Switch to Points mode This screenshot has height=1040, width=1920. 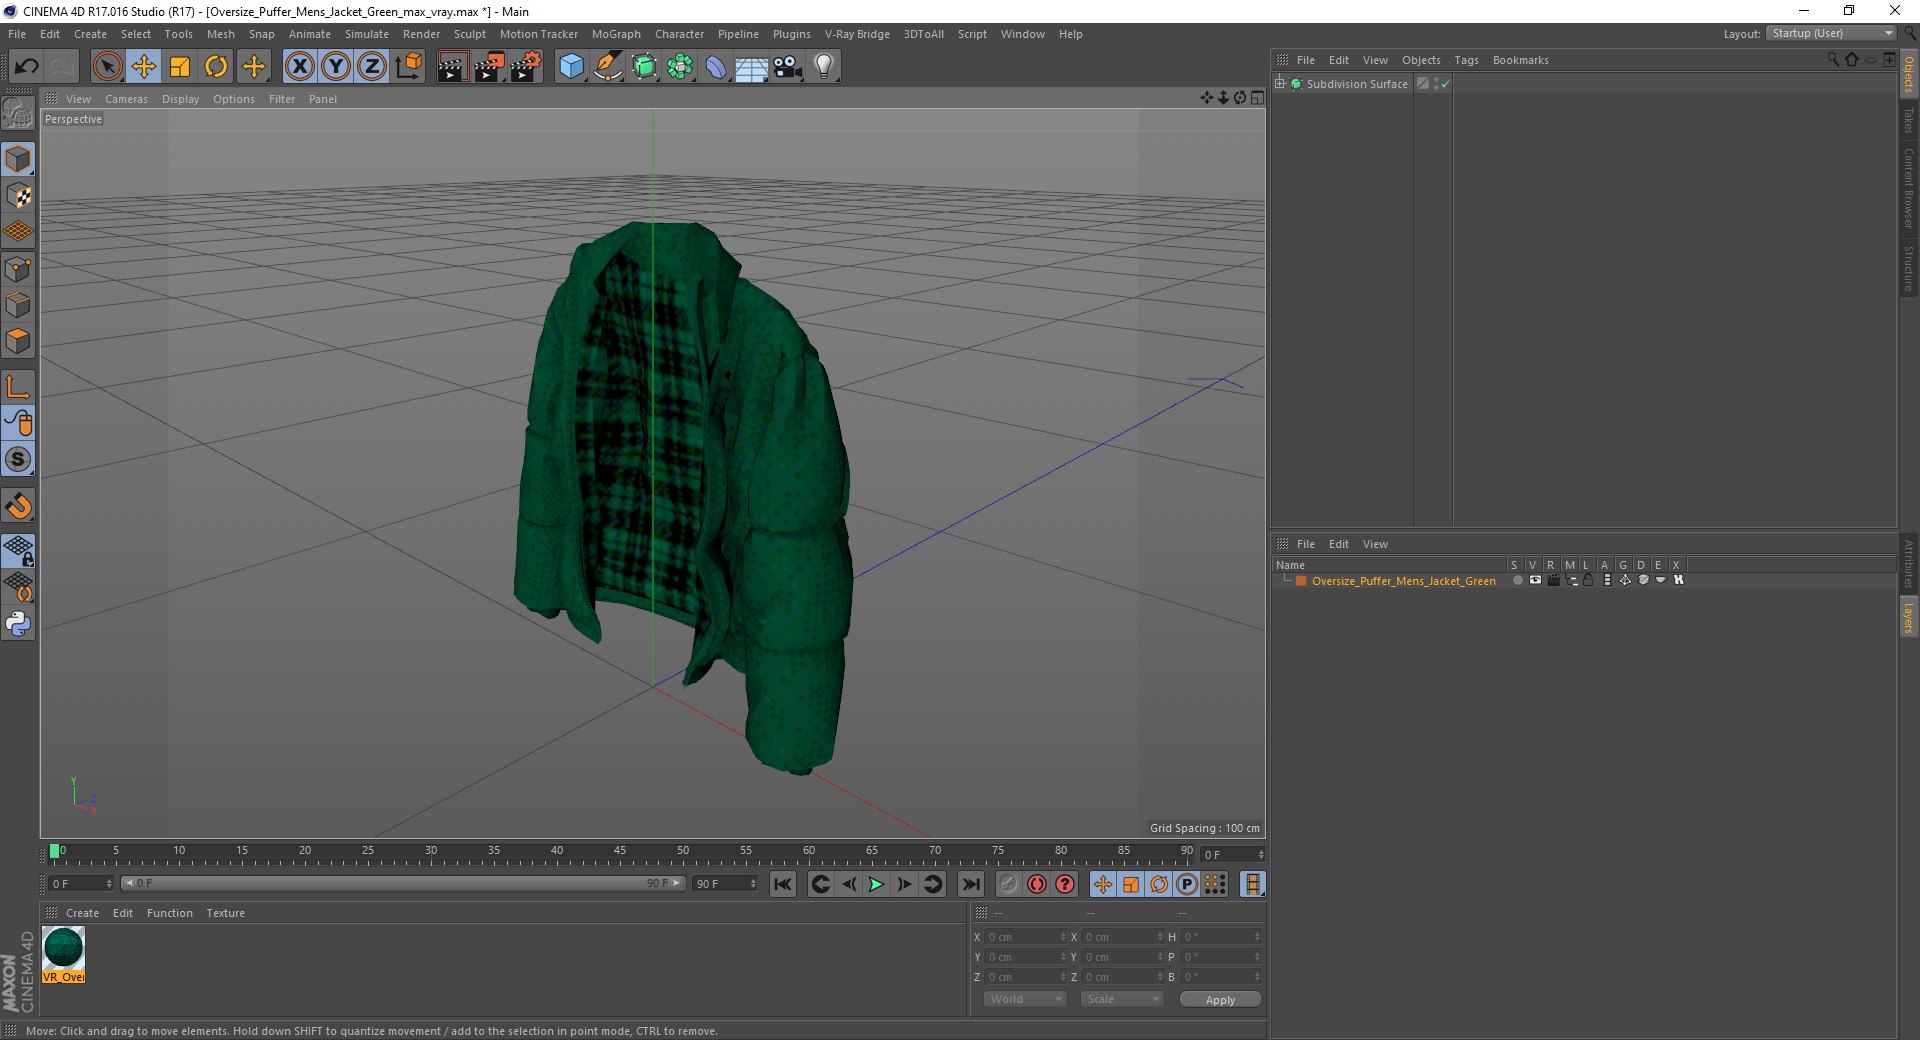(18, 269)
